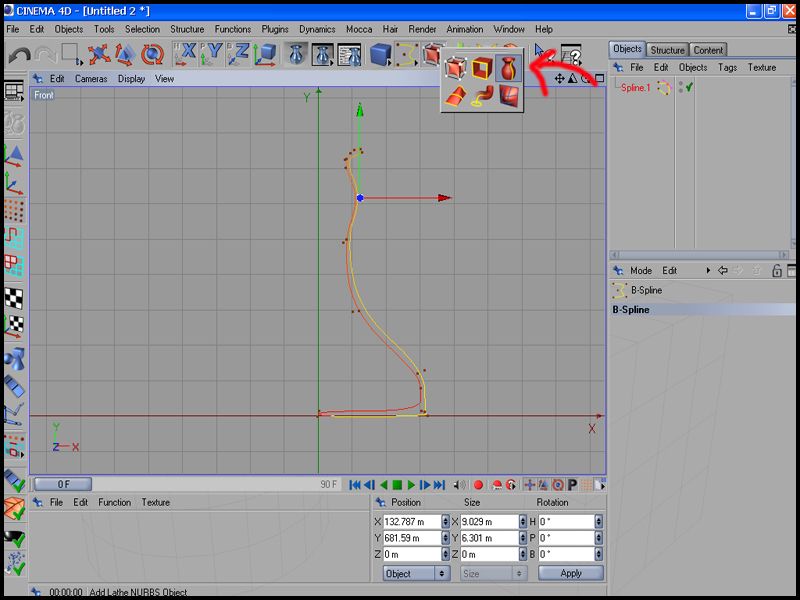Viewport: 800px width, 600px height.
Task: Choose the Extrude NURBS icon in popup
Action: 482,69
